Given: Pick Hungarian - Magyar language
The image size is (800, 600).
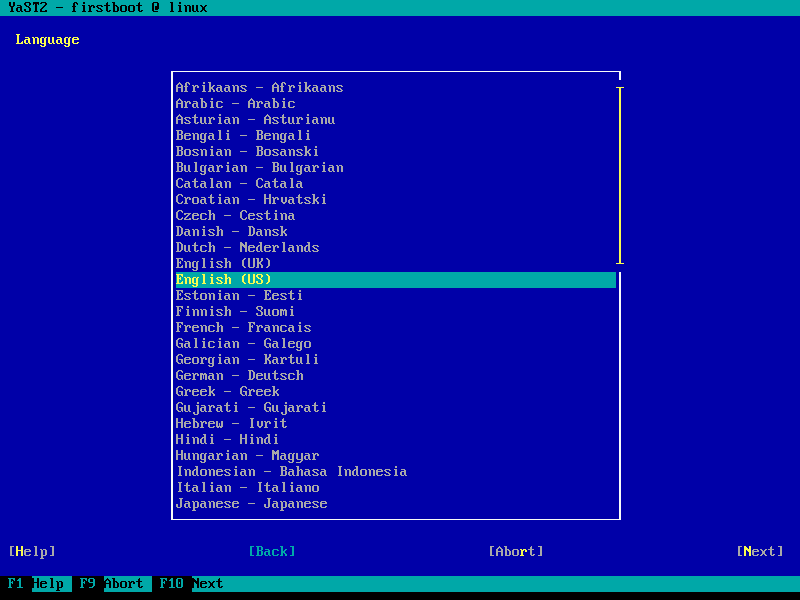Looking at the screenshot, I should [247, 456].
